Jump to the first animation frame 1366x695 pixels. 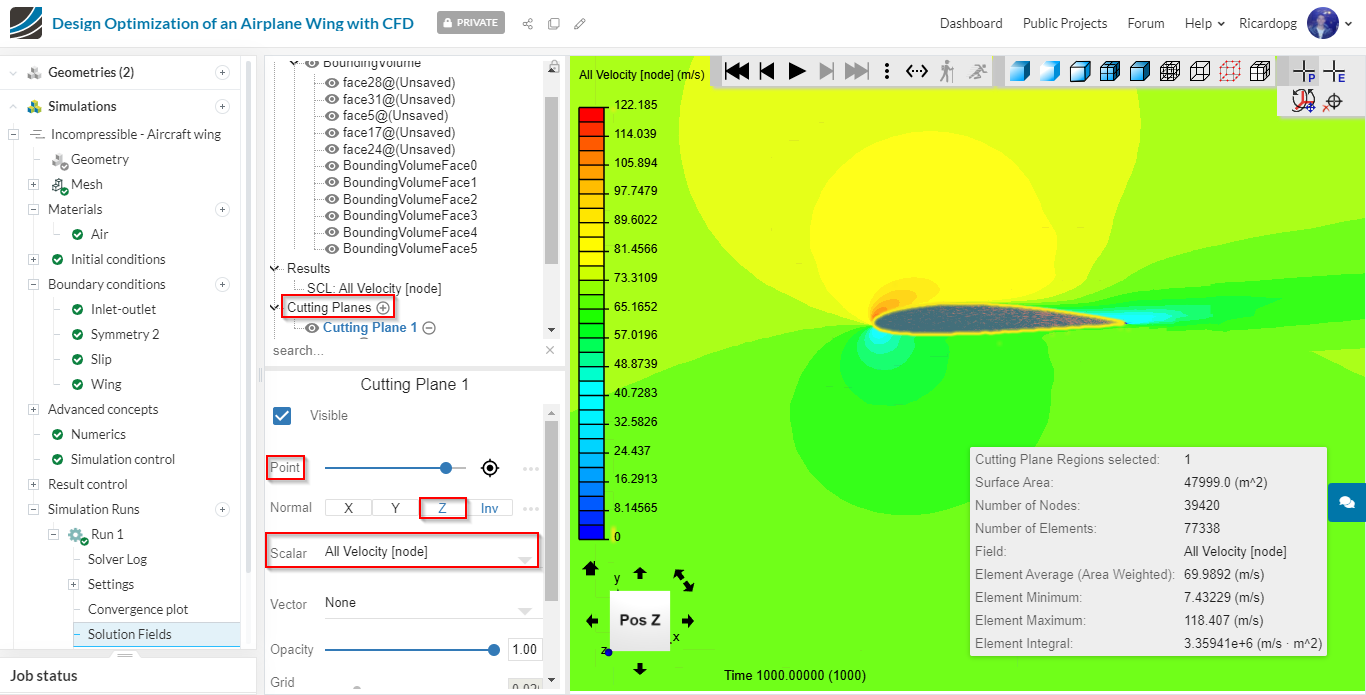click(737, 71)
